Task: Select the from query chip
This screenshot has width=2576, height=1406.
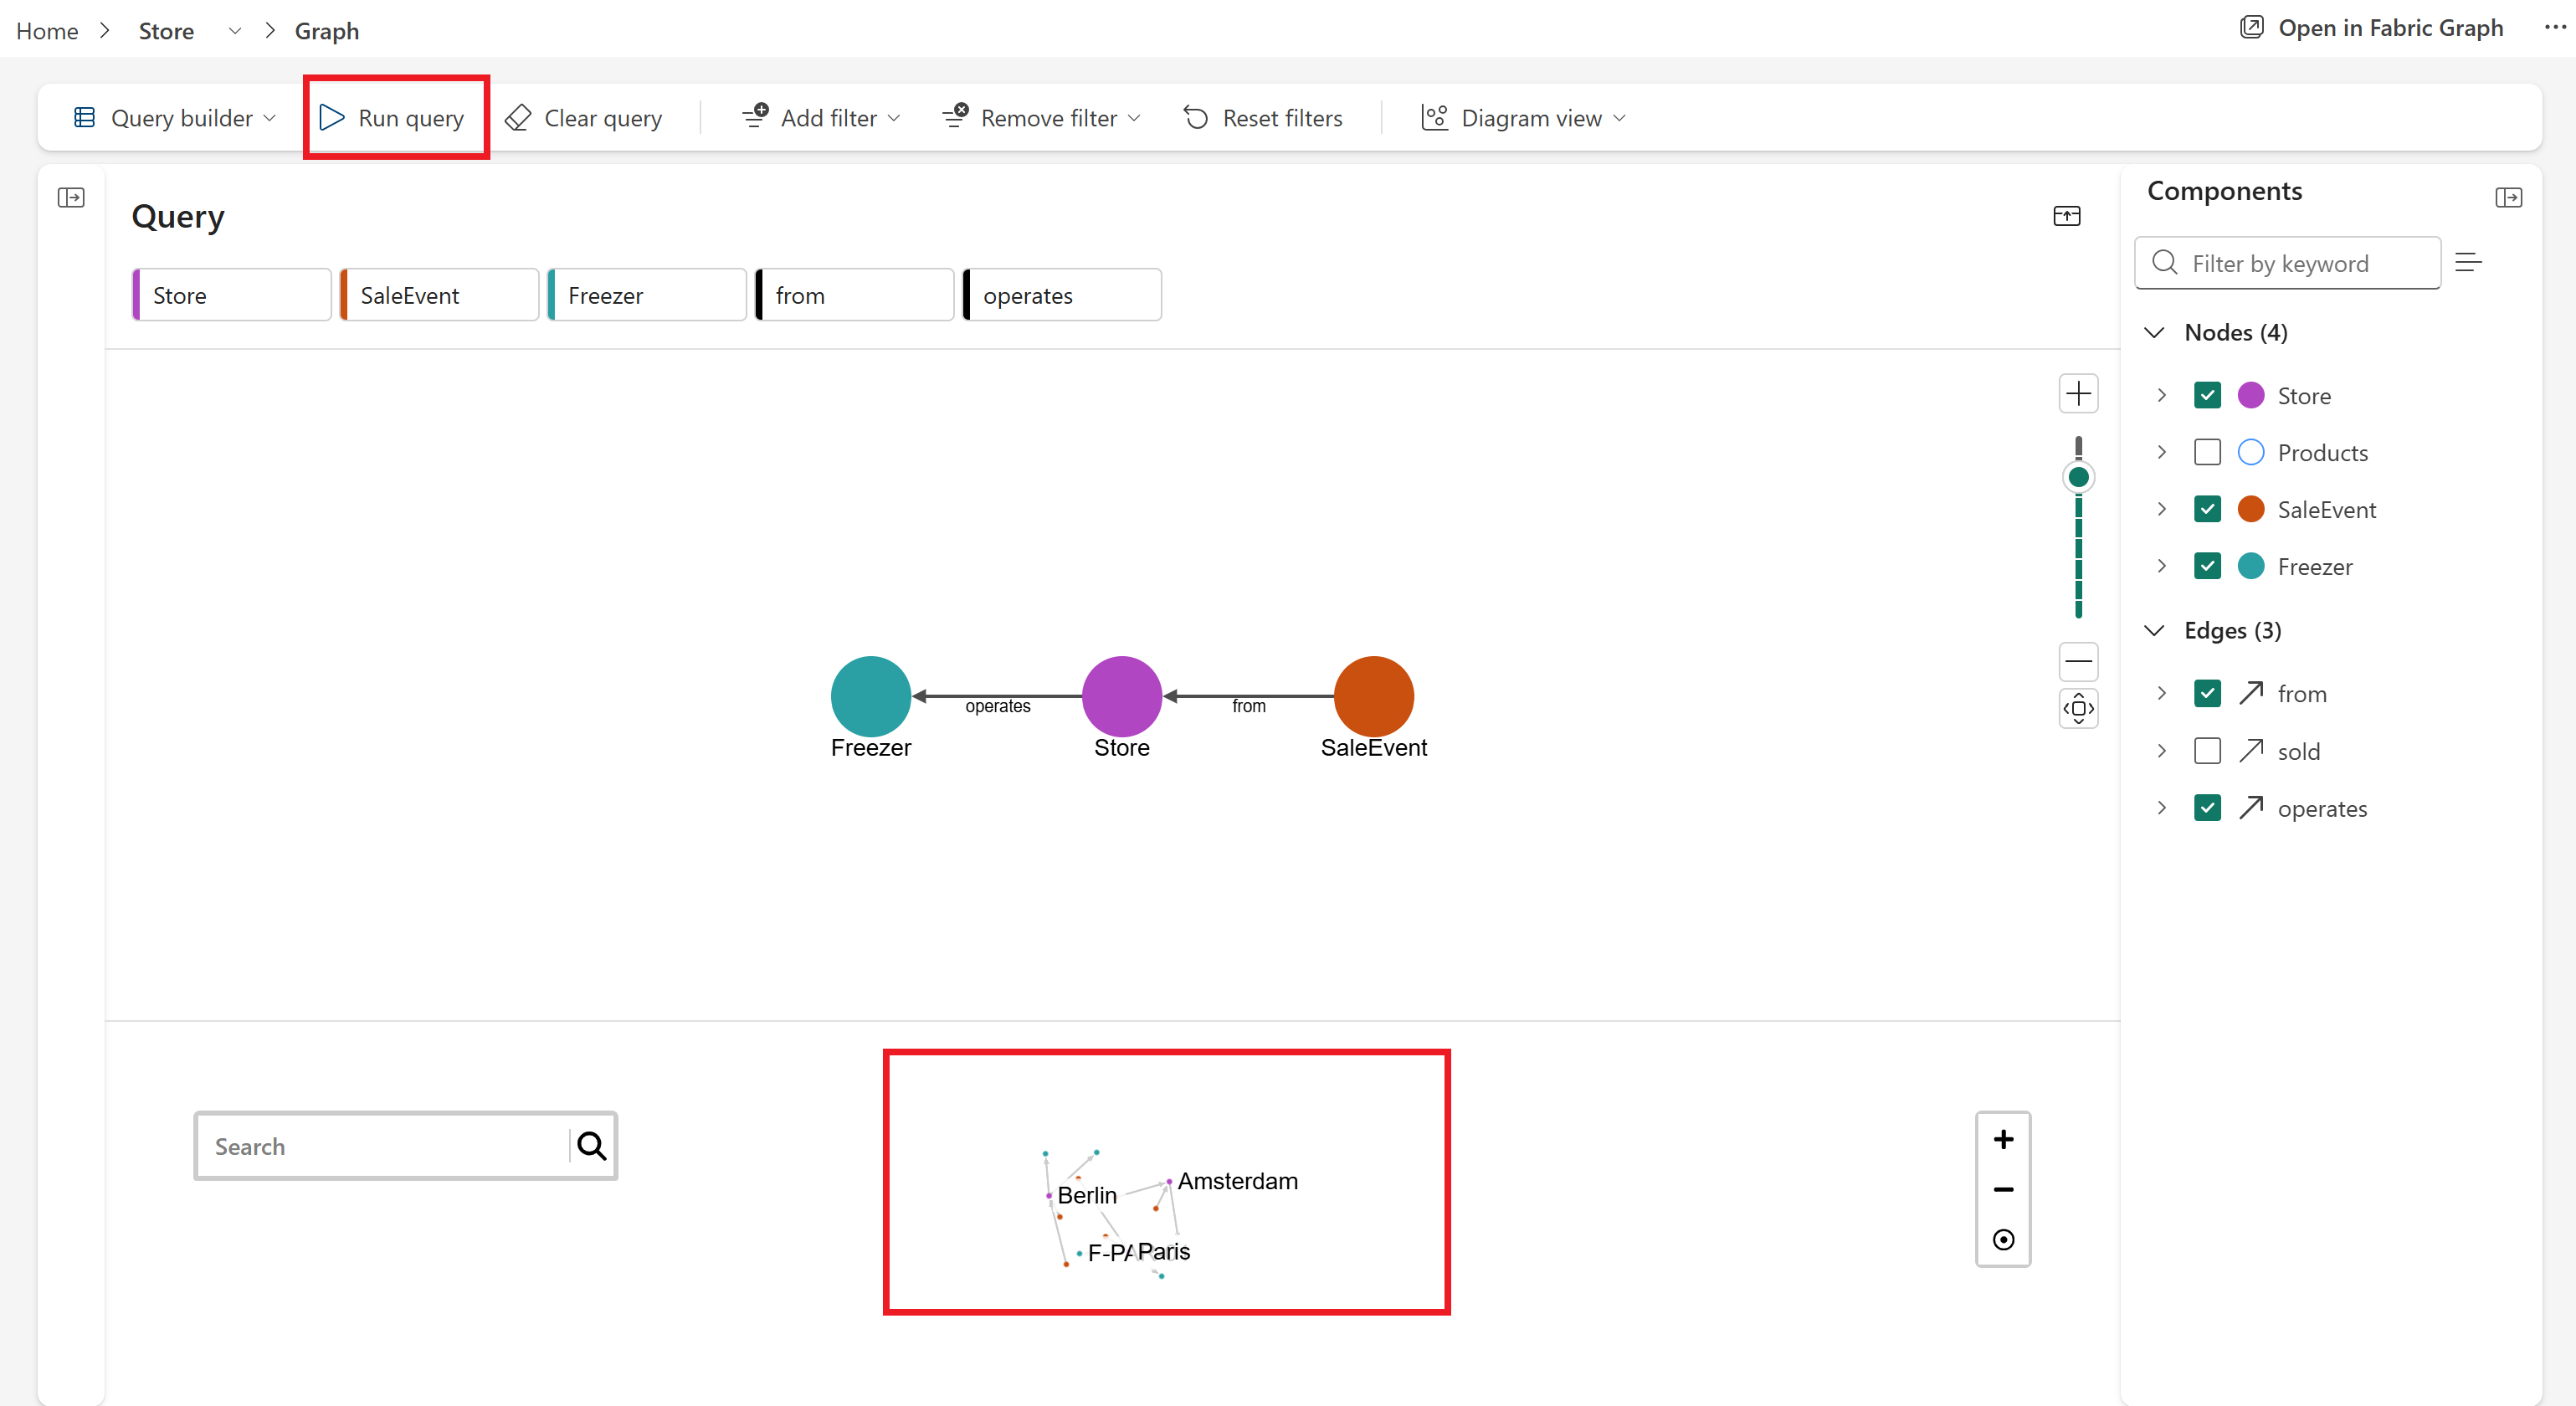Action: pos(854,295)
